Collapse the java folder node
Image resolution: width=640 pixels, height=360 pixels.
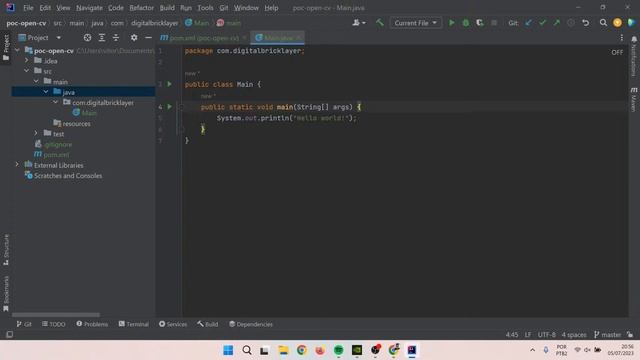tap(46, 92)
